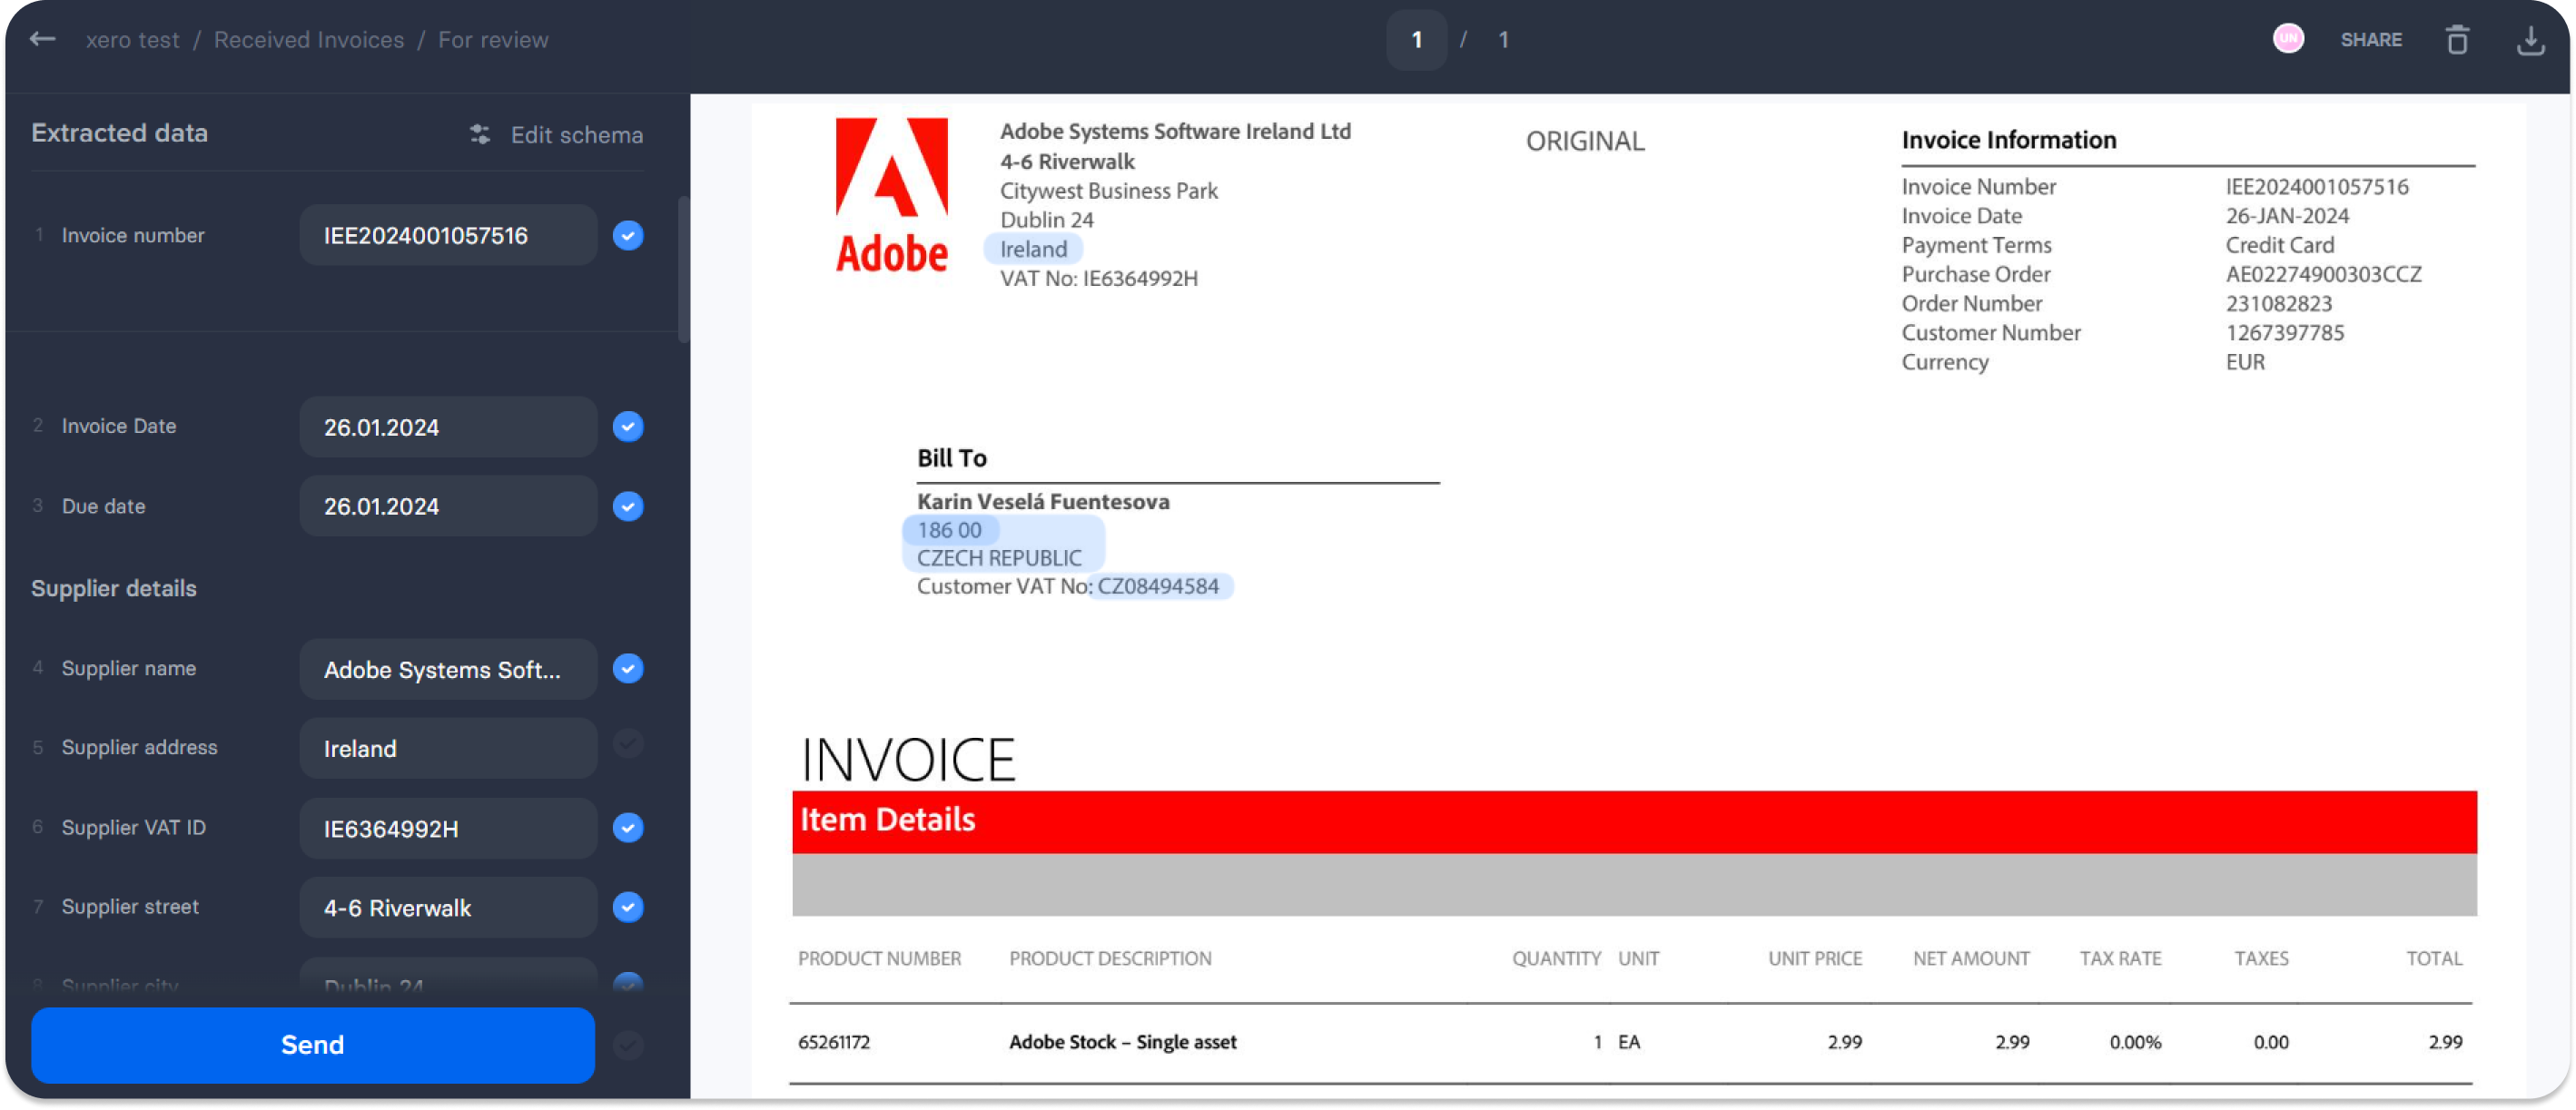
Task: Edit the Supplier street field
Action: pos(448,907)
